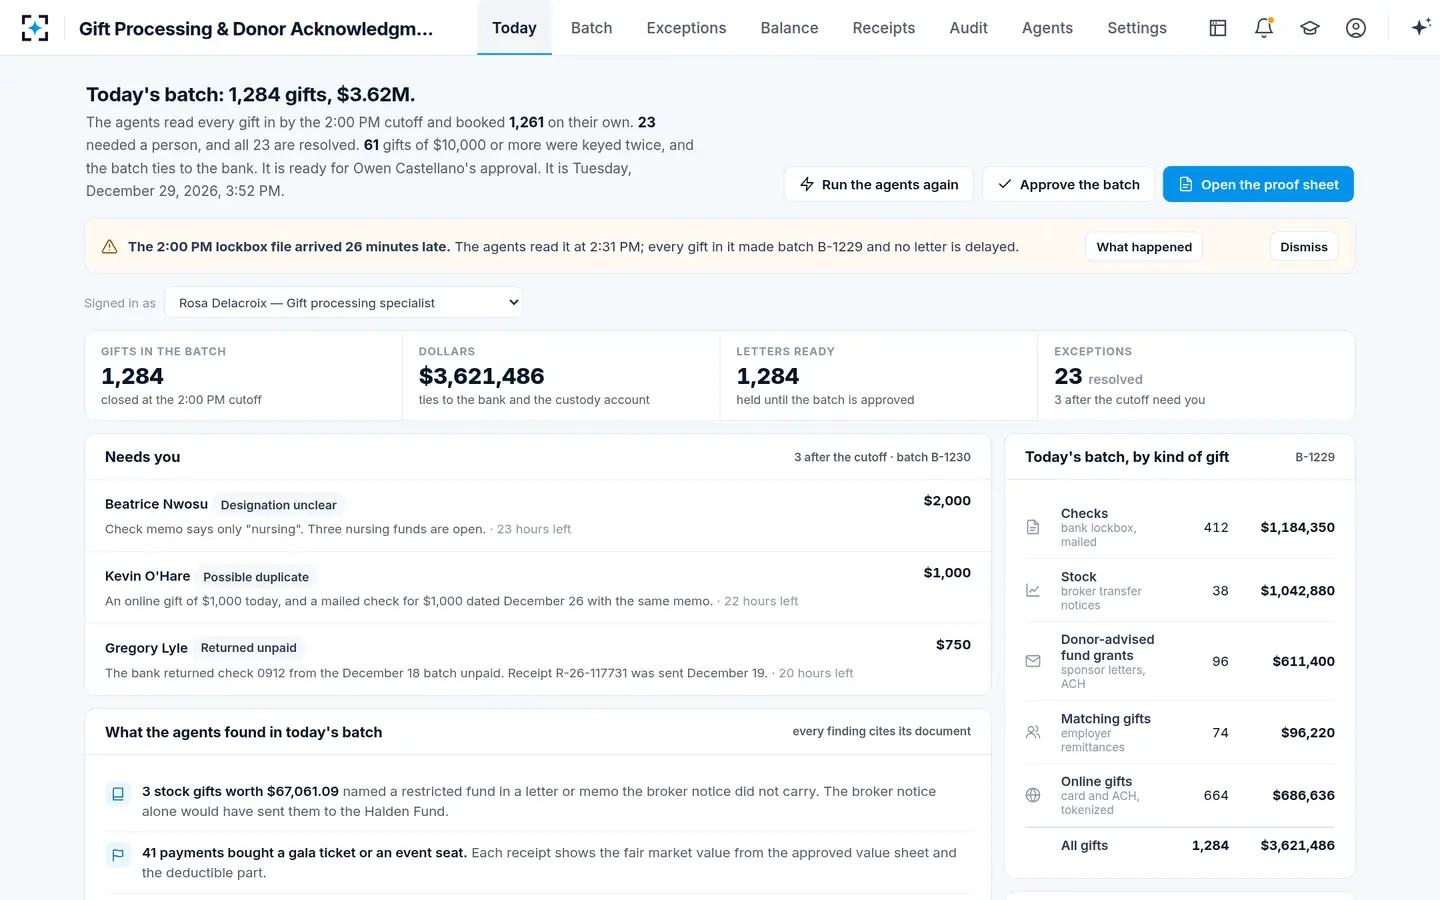
Task: Switch to the Today tab
Action: [514, 28]
